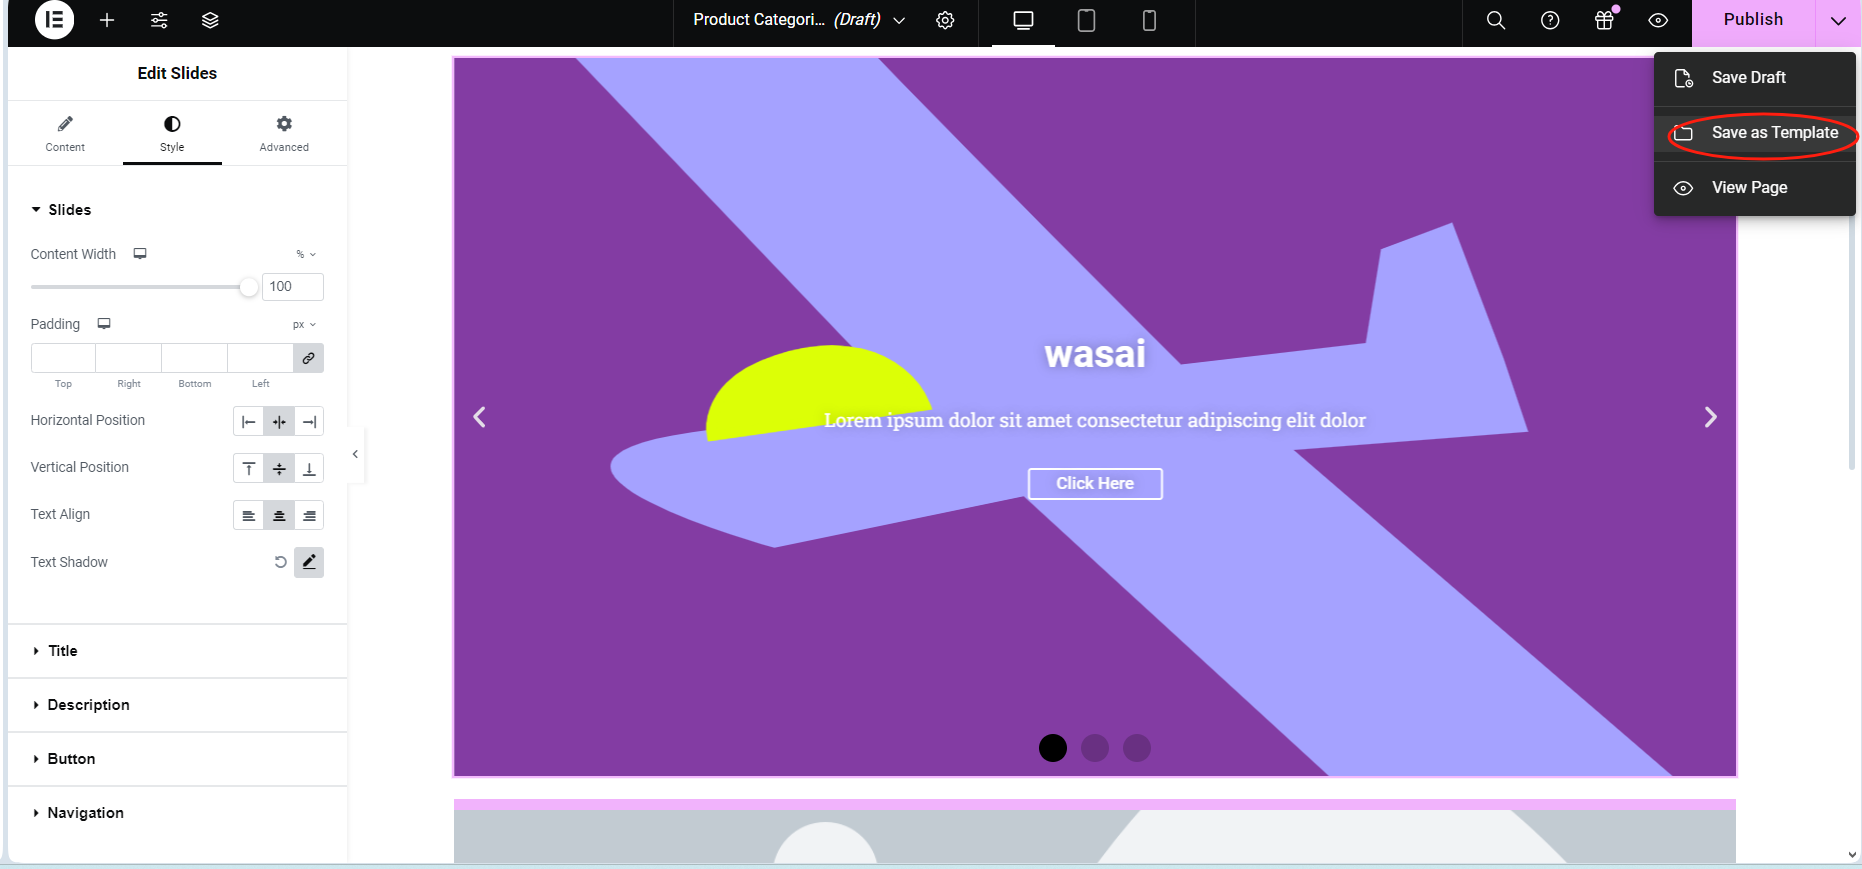This screenshot has width=1862, height=869.
Task: Switch to the Advanced tab
Action: tap(284, 133)
